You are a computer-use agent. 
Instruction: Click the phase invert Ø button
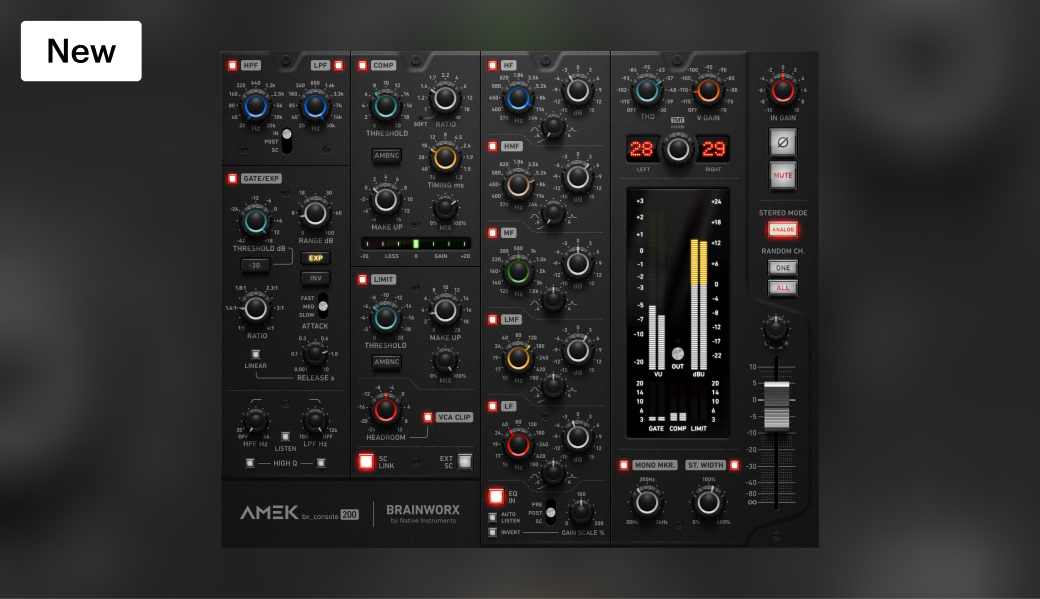pyautogui.click(x=783, y=142)
